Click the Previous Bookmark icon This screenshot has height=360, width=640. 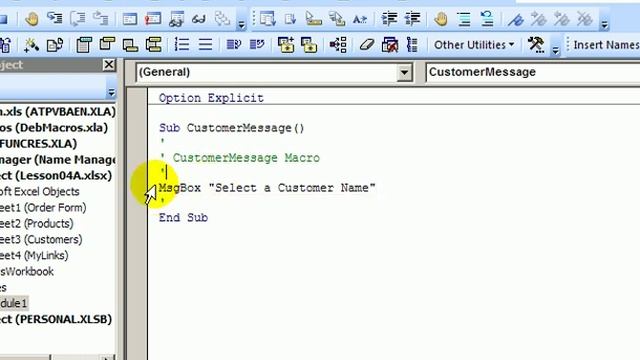coord(562,19)
